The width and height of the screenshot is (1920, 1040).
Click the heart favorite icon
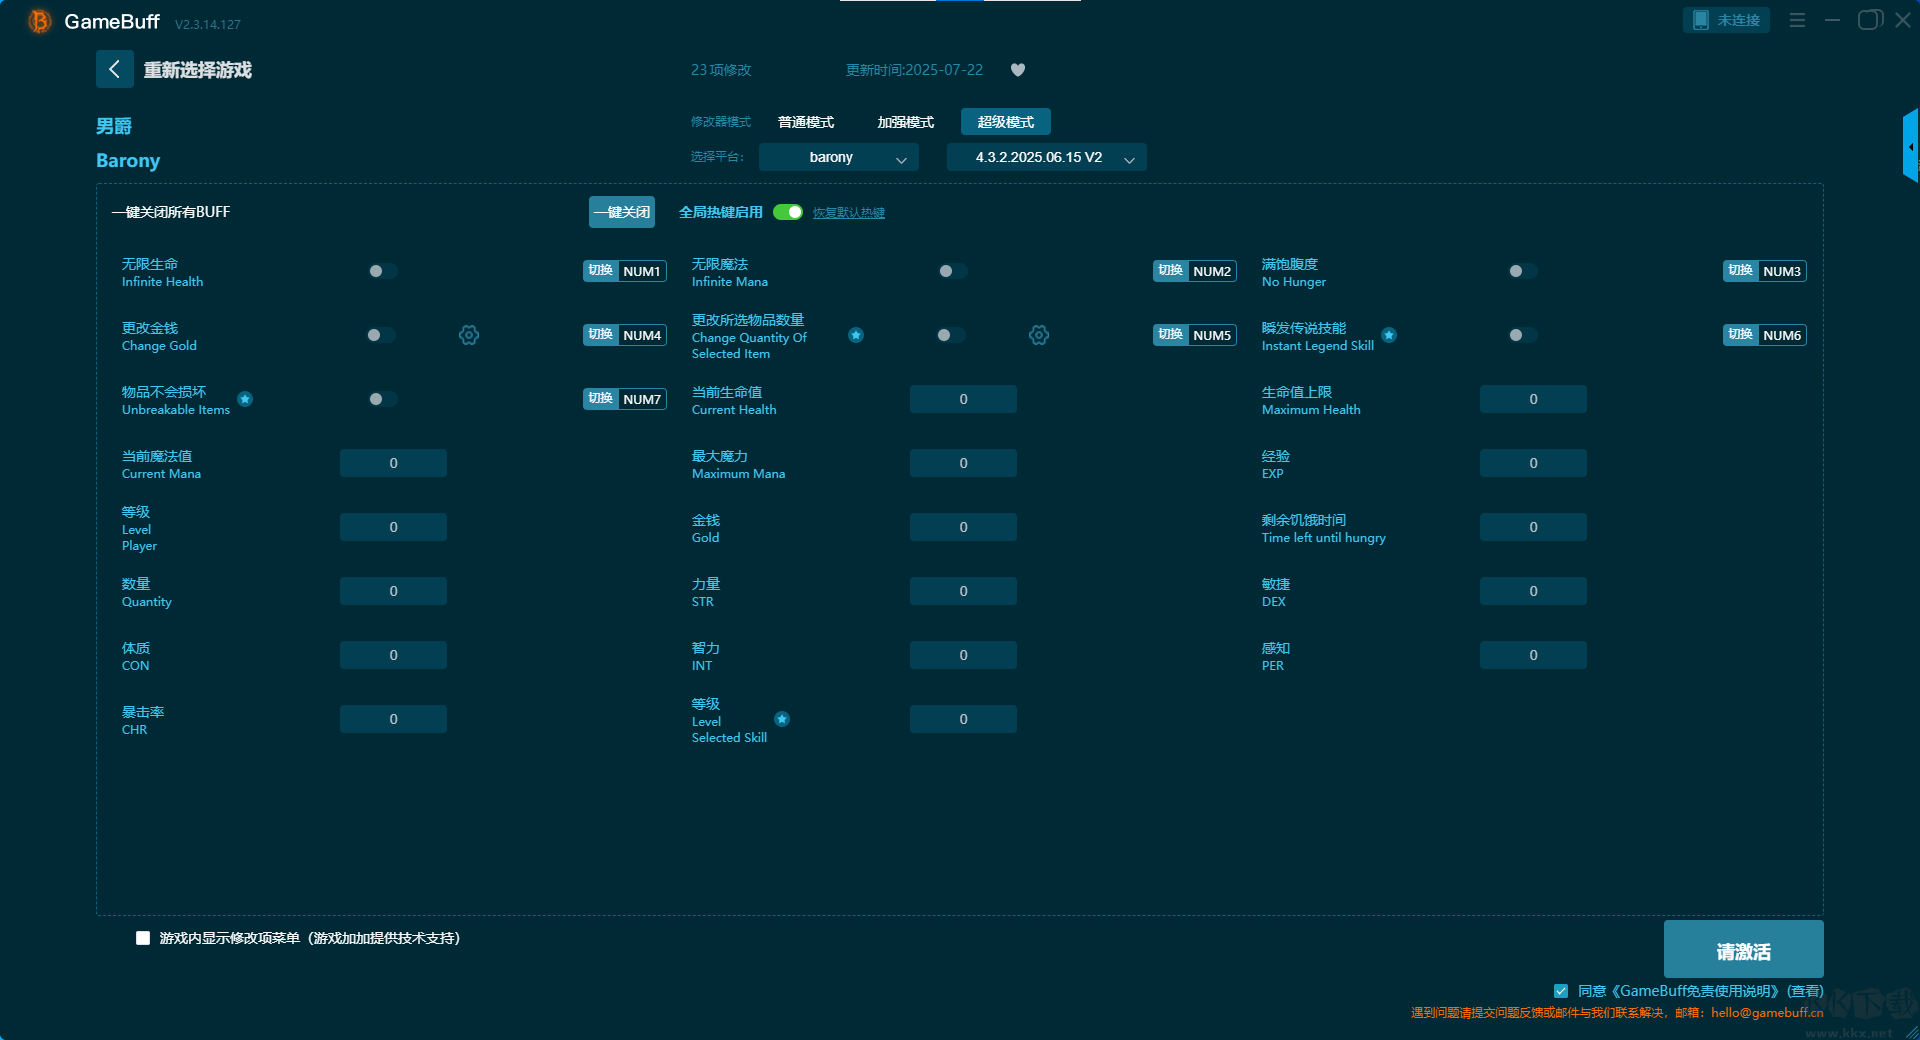pyautogui.click(x=1018, y=70)
